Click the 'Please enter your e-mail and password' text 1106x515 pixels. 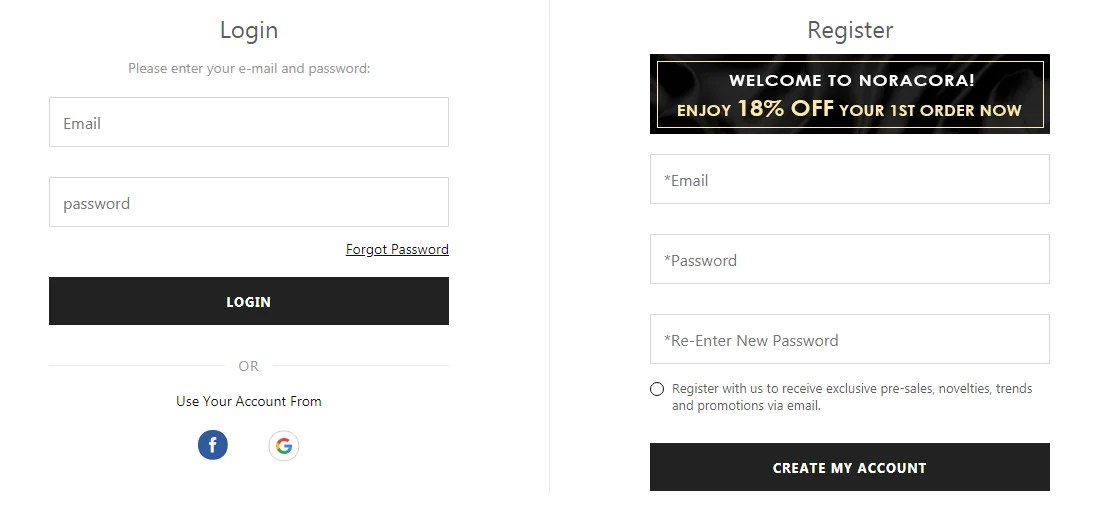[249, 69]
